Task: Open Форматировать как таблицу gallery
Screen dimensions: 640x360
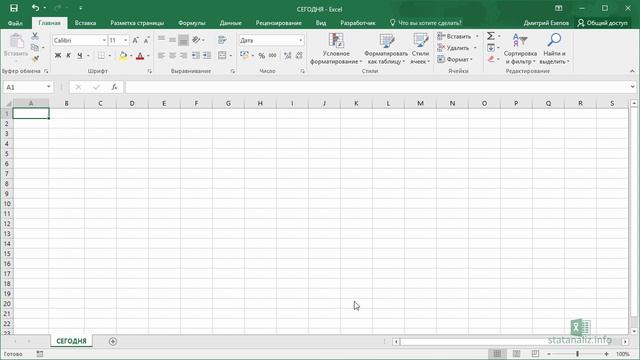Action: 386,49
